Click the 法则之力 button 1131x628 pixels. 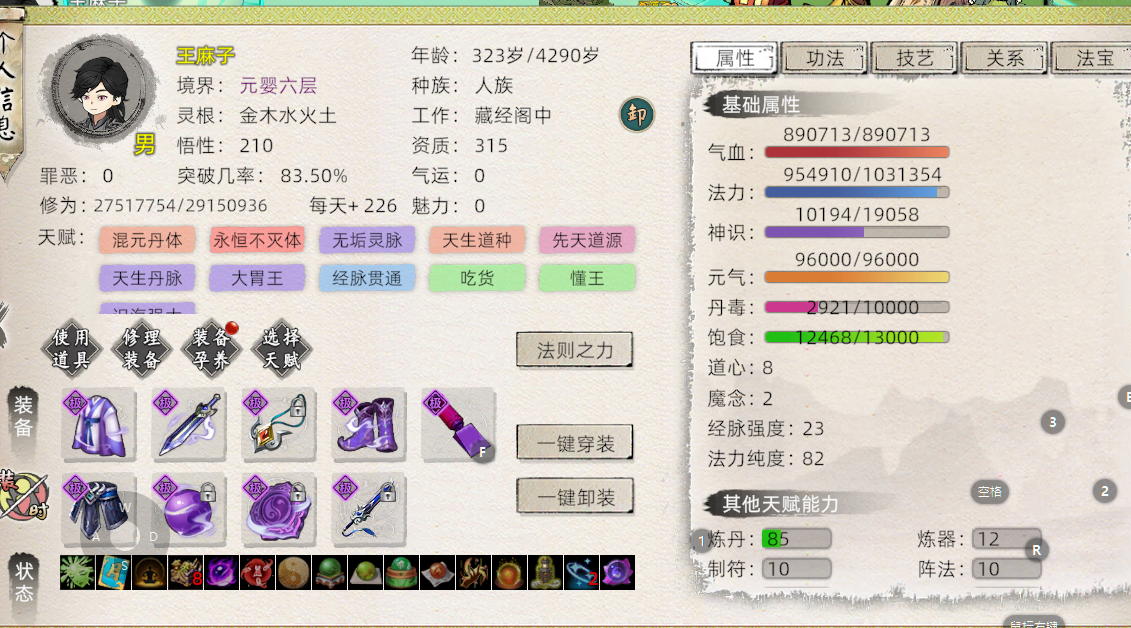[575, 350]
